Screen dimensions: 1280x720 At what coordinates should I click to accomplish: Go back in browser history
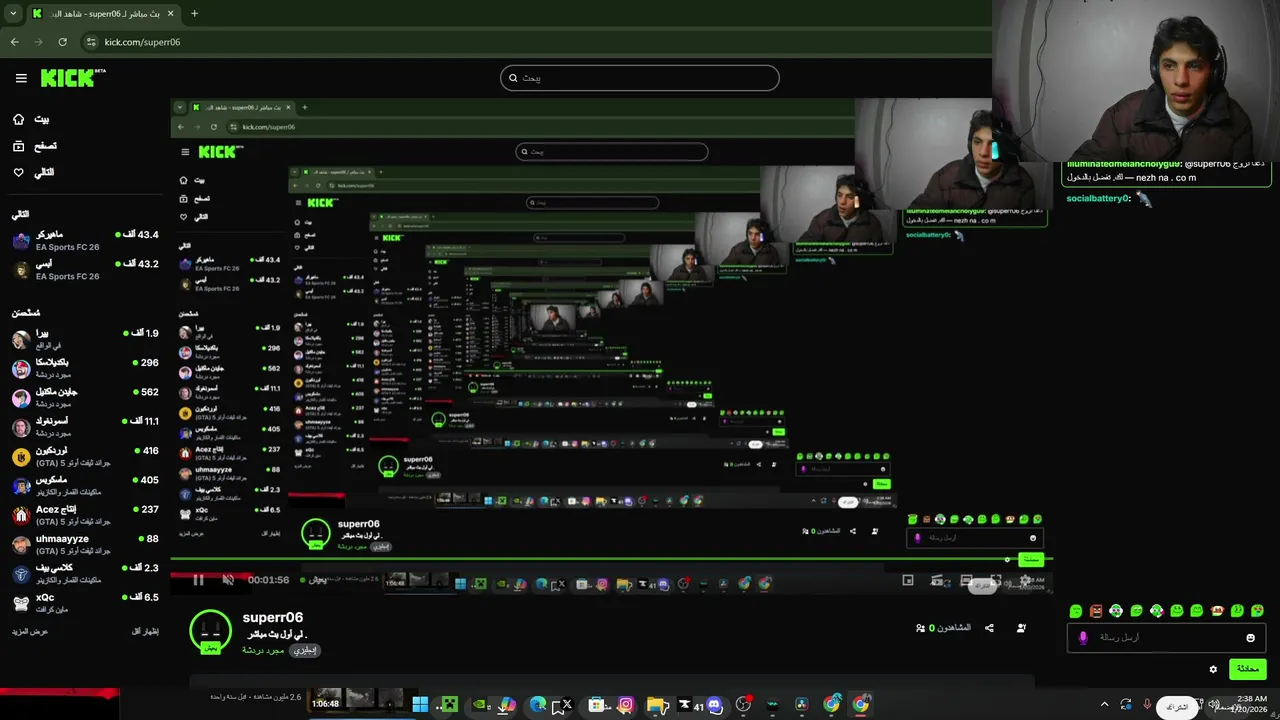(x=14, y=42)
